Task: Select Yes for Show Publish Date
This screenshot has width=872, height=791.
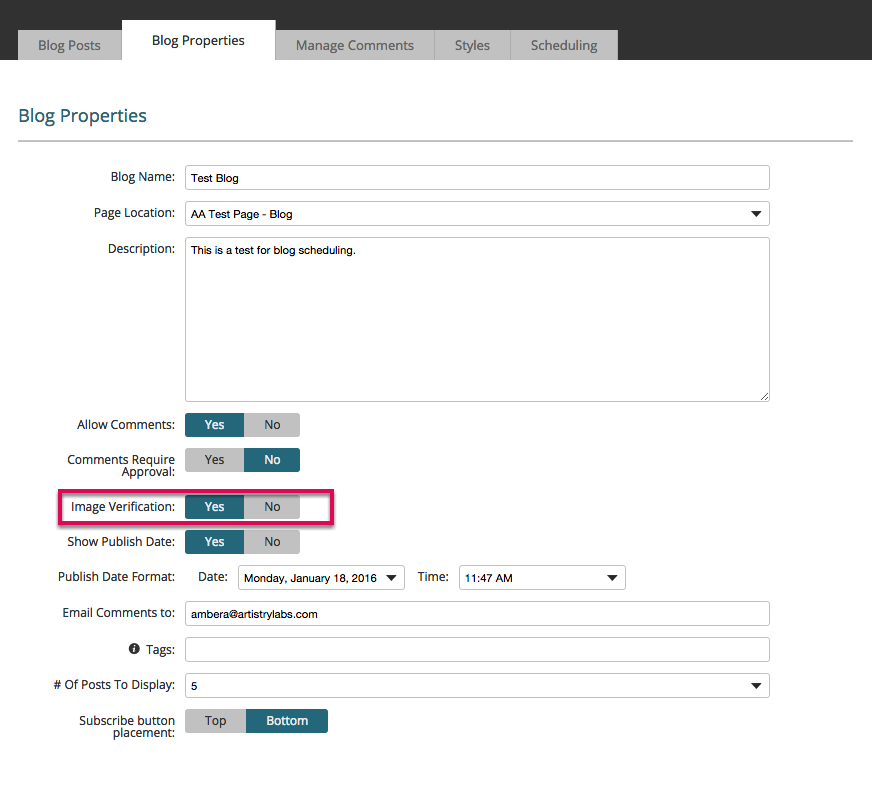Action: pyautogui.click(x=214, y=542)
